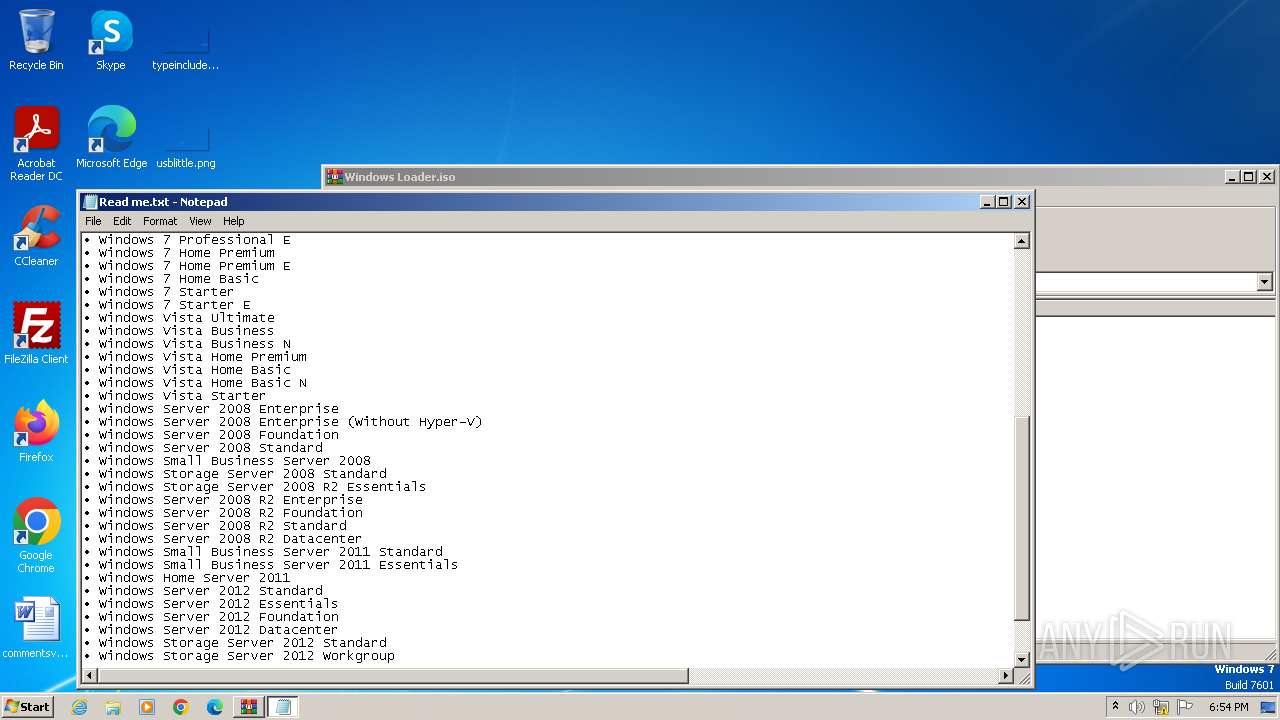
Task: Open the Recycle Bin desktop icon
Action: coord(36,40)
